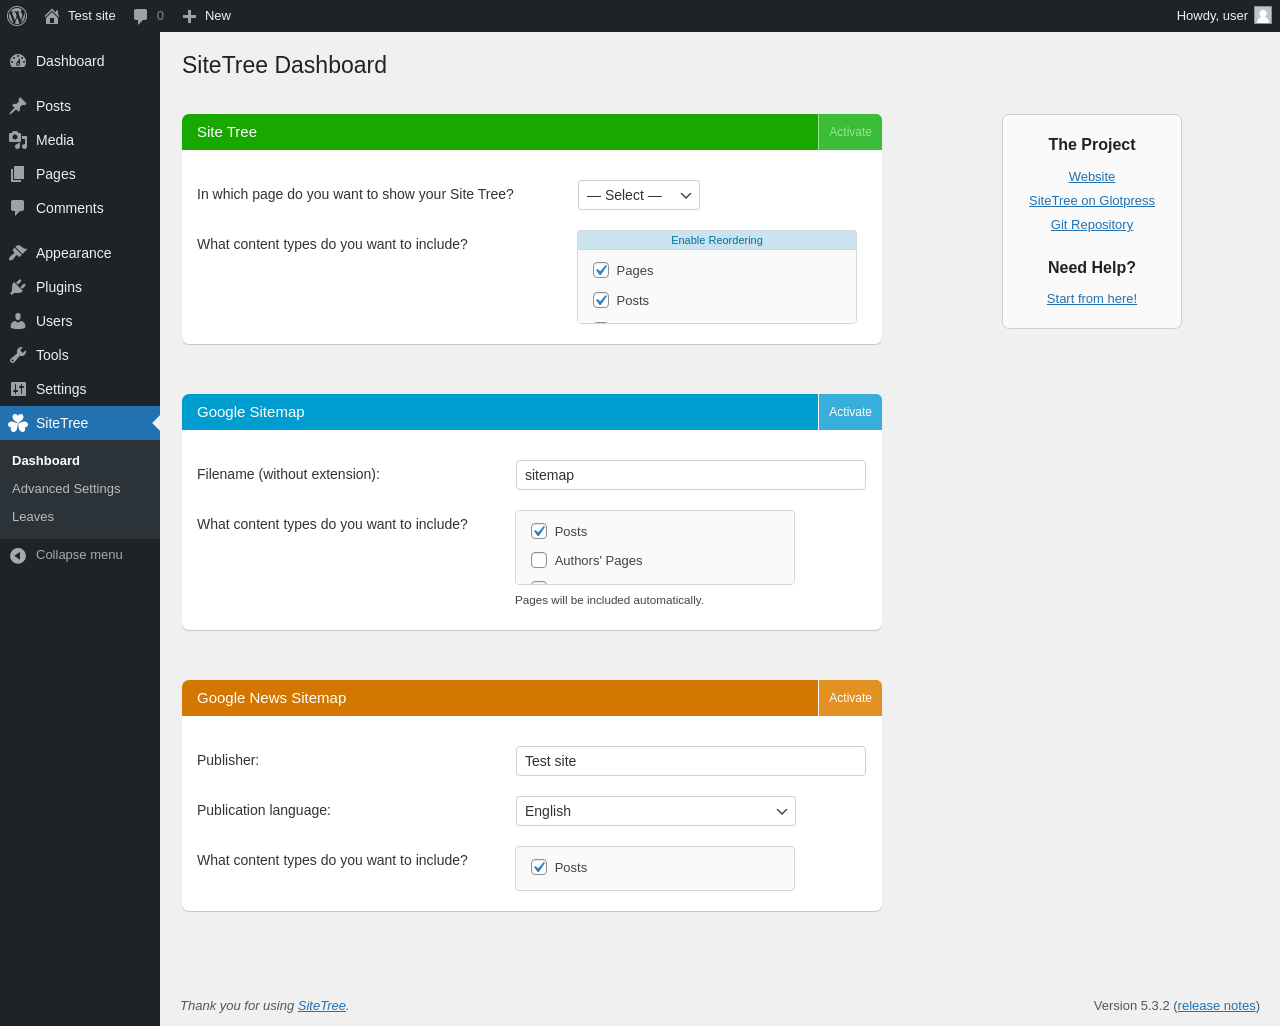Image resolution: width=1280 pixels, height=1026 pixels.
Task: Uncheck Posts in Google News Sitemap
Action: click(539, 867)
